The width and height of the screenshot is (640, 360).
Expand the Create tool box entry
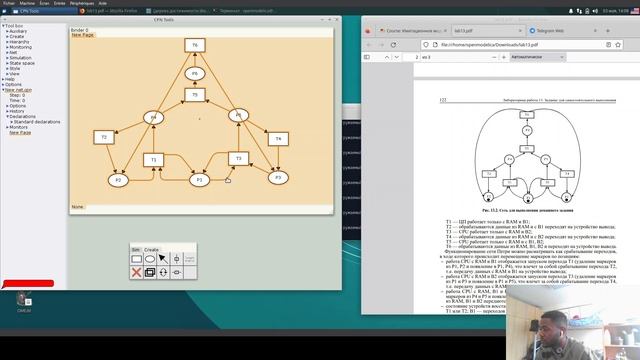click(7, 36)
